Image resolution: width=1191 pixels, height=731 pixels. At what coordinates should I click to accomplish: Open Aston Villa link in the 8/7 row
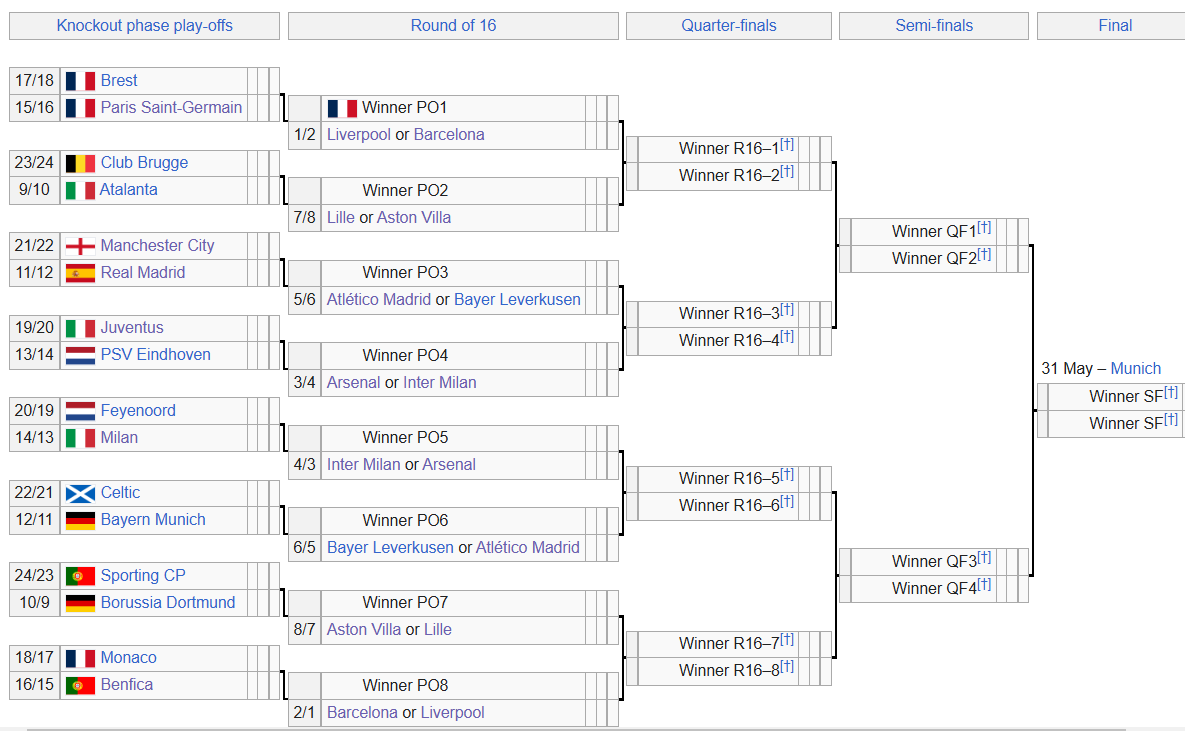tap(364, 630)
